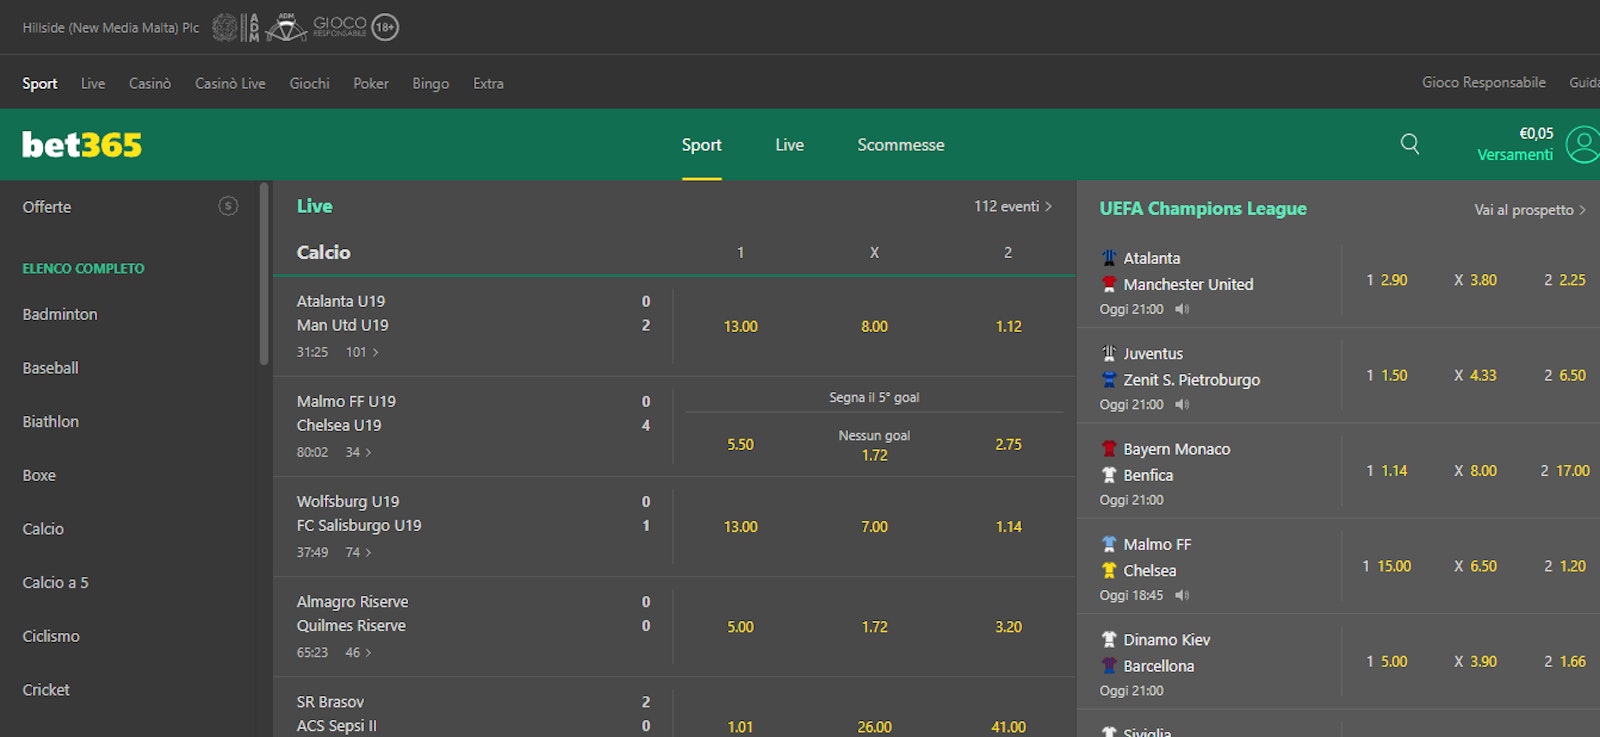This screenshot has width=1600, height=737.
Task: Click the Zenit S. Pietroburgo shirt icon
Action: tap(1109, 379)
